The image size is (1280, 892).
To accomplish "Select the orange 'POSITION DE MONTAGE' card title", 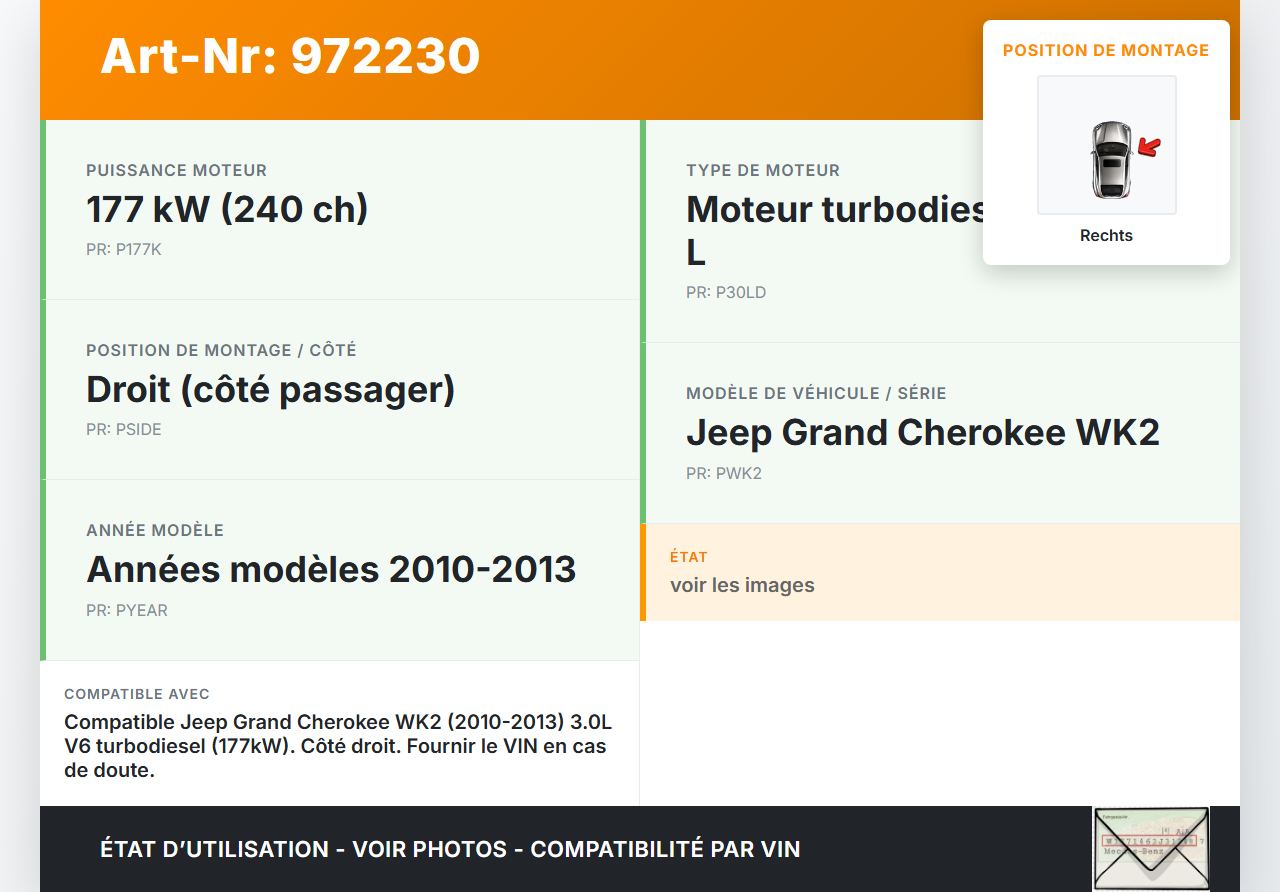I will coord(1106,50).
